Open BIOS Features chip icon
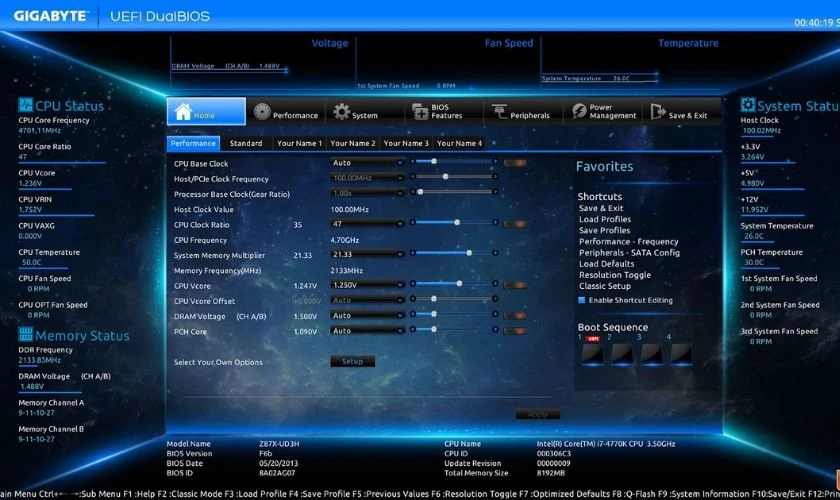 tap(420, 111)
